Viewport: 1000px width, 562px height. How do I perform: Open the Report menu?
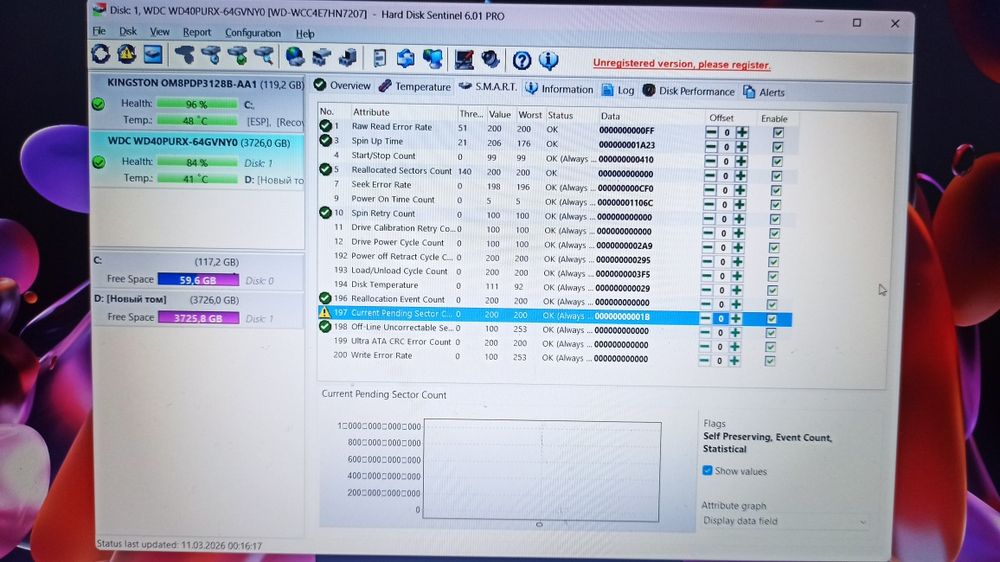point(196,32)
